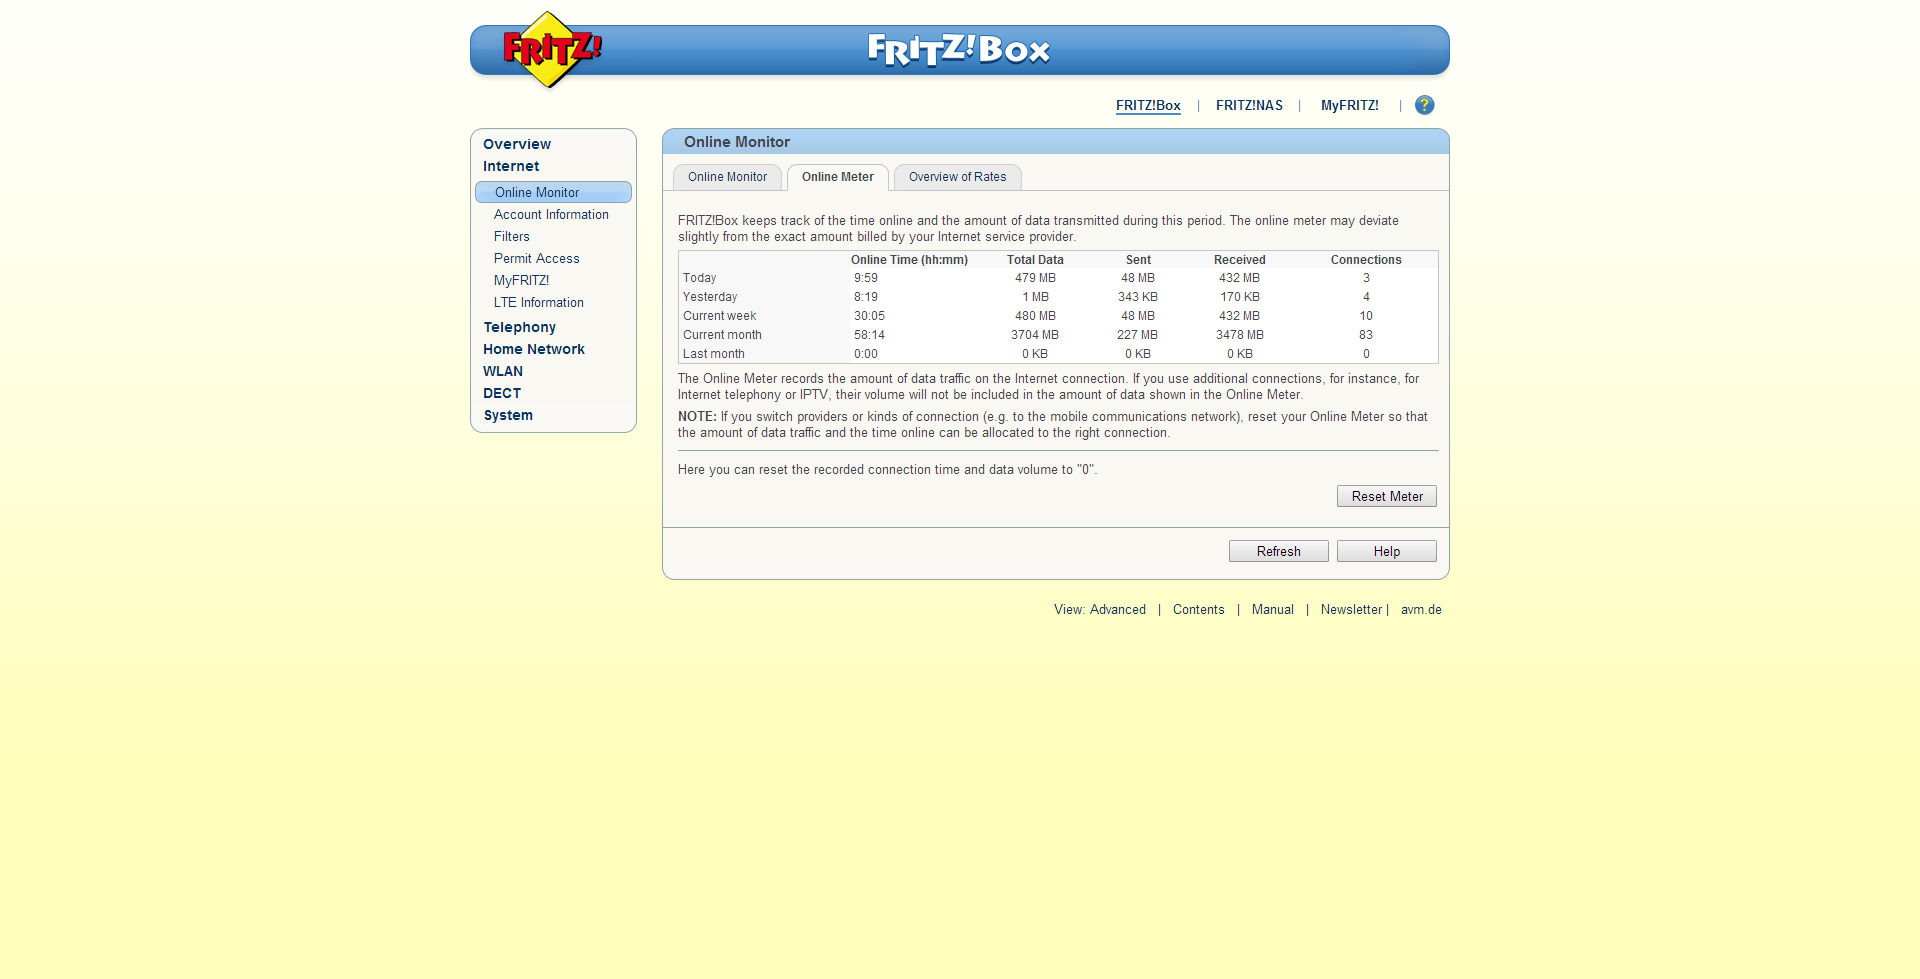1920x979 pixels.
Task: Click the 479 MB total data value
Action: click(1035, 278)
